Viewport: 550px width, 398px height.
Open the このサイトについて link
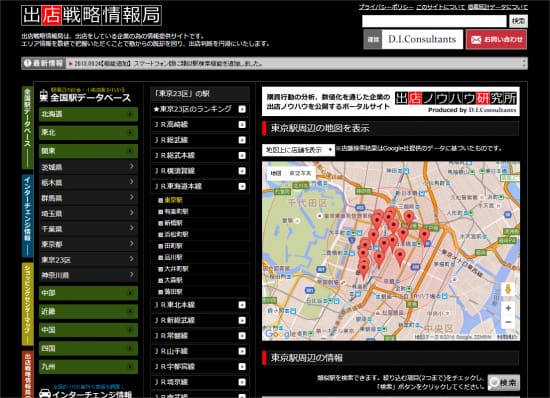click(x=441, y=7)
